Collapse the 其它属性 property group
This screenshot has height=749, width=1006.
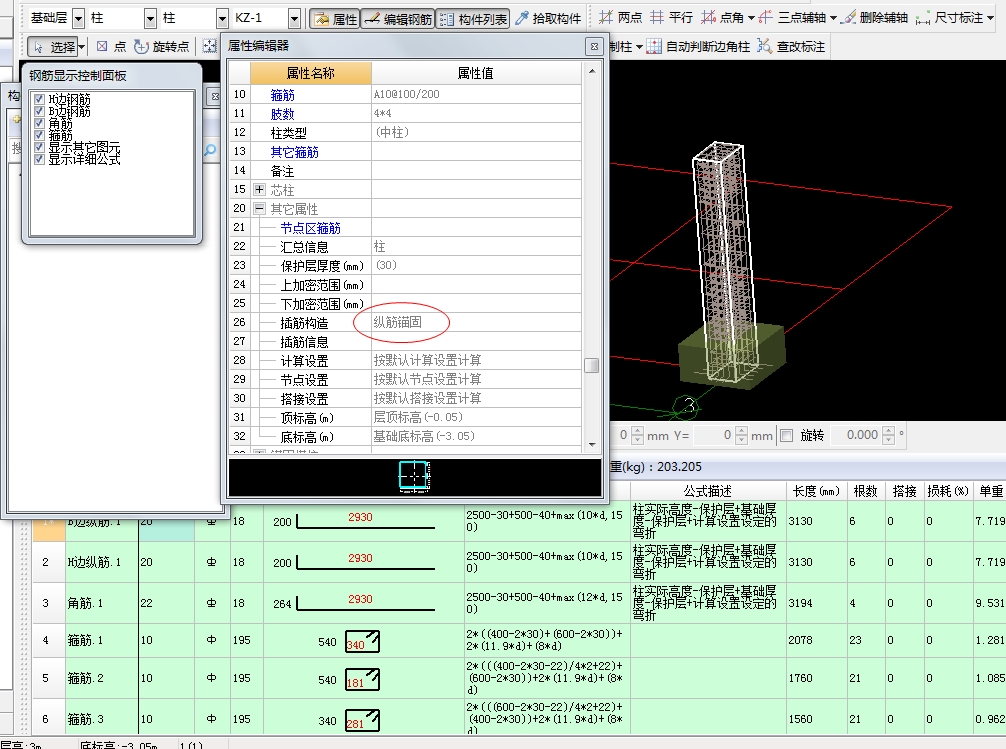260,209
